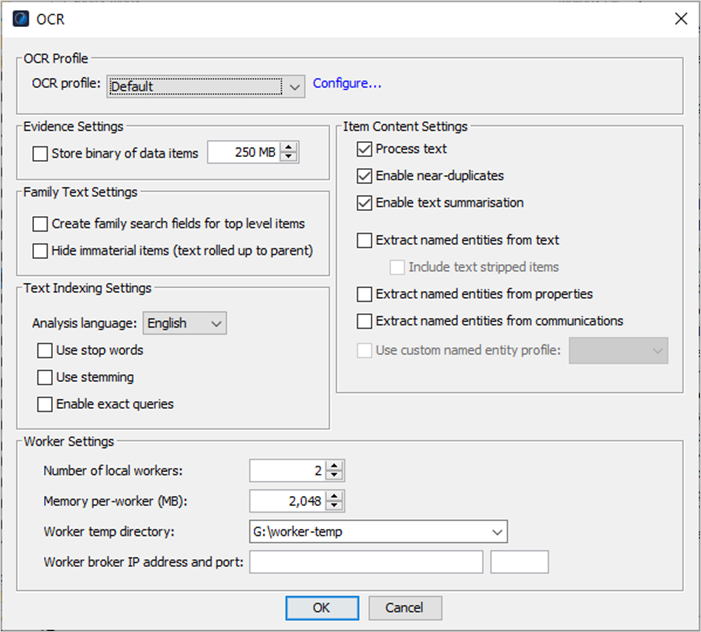The height and width of the screenshot is (632, 701).
Task: Expand the Analysis language dropdown
Action: pyautogui.click(x=185, y=323)
